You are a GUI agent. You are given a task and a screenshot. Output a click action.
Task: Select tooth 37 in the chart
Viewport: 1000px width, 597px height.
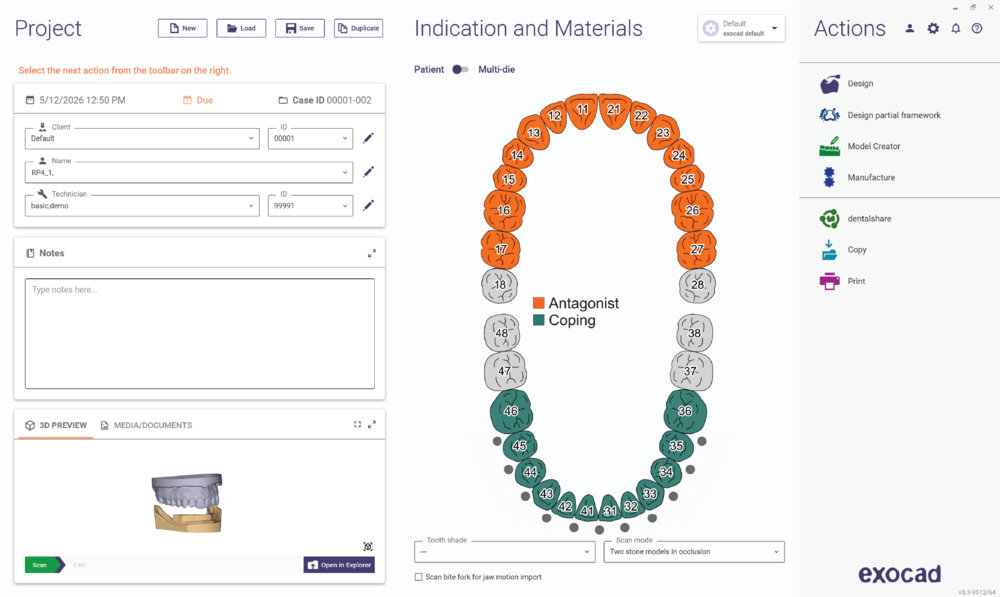691,371
